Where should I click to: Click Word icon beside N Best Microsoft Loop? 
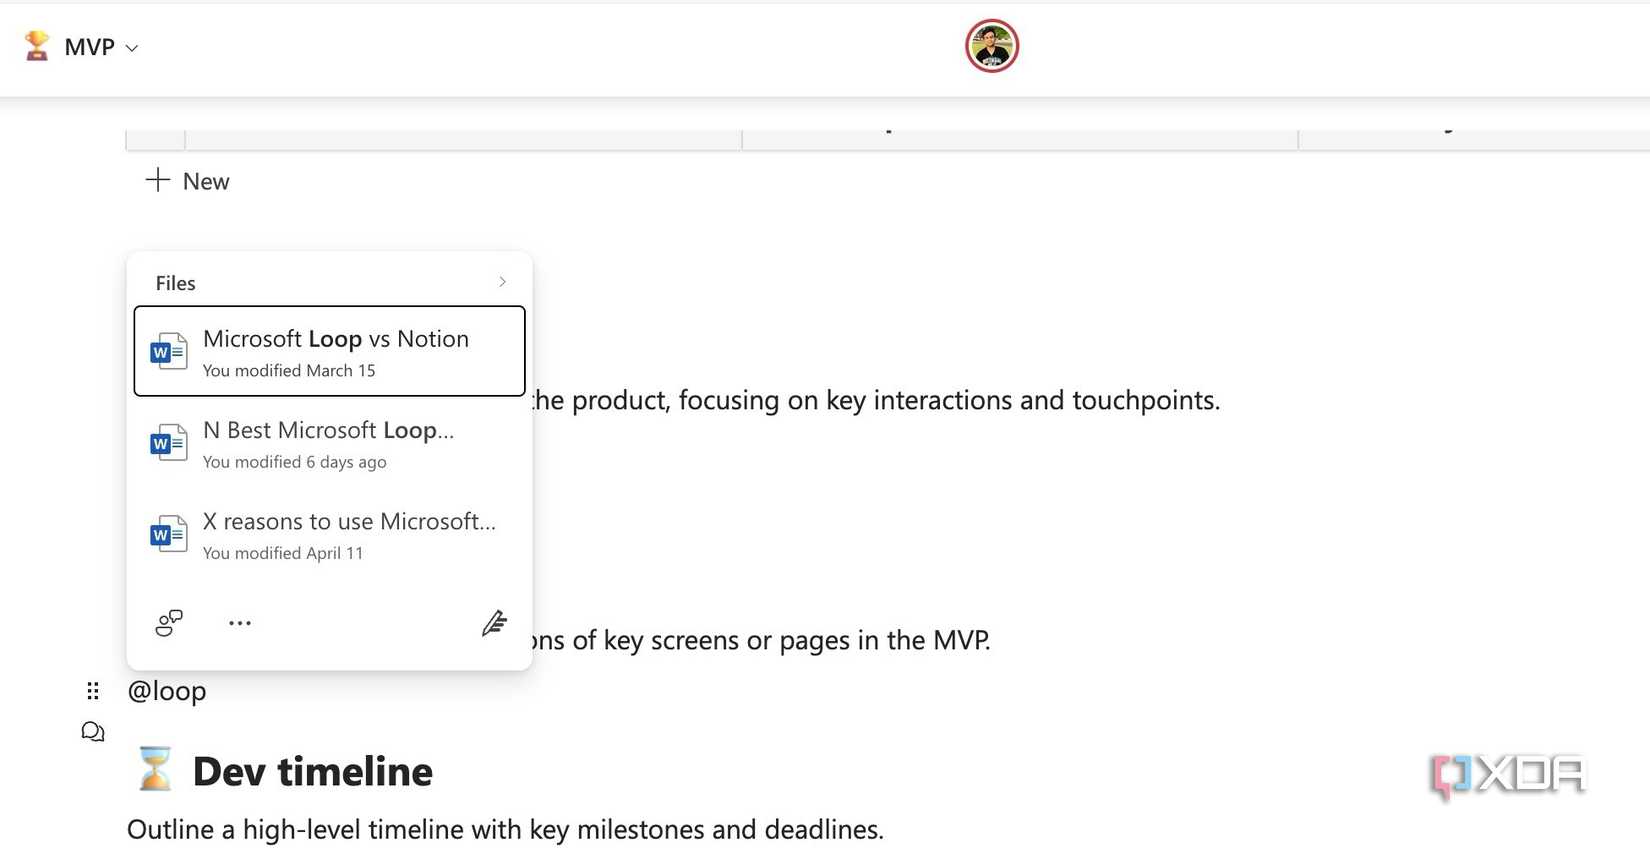point(168,443)
